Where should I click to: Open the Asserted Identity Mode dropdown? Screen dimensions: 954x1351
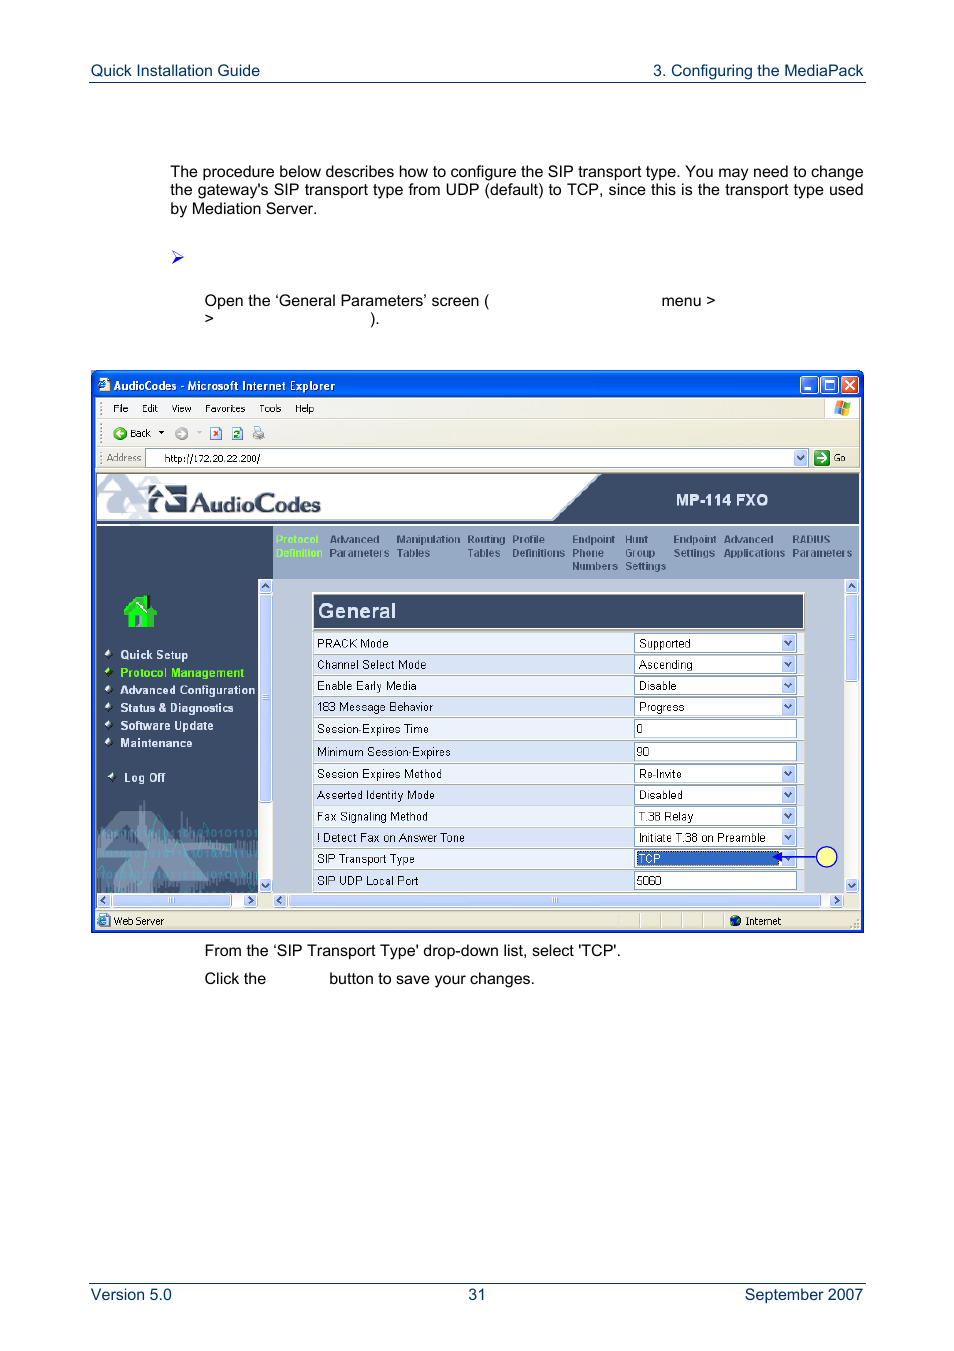click(788, 795)
